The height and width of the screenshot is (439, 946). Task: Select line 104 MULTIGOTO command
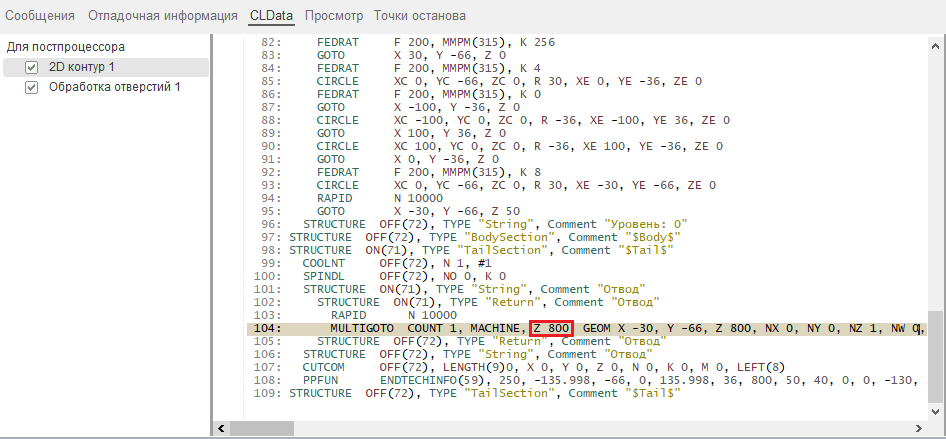click(368, 328)
